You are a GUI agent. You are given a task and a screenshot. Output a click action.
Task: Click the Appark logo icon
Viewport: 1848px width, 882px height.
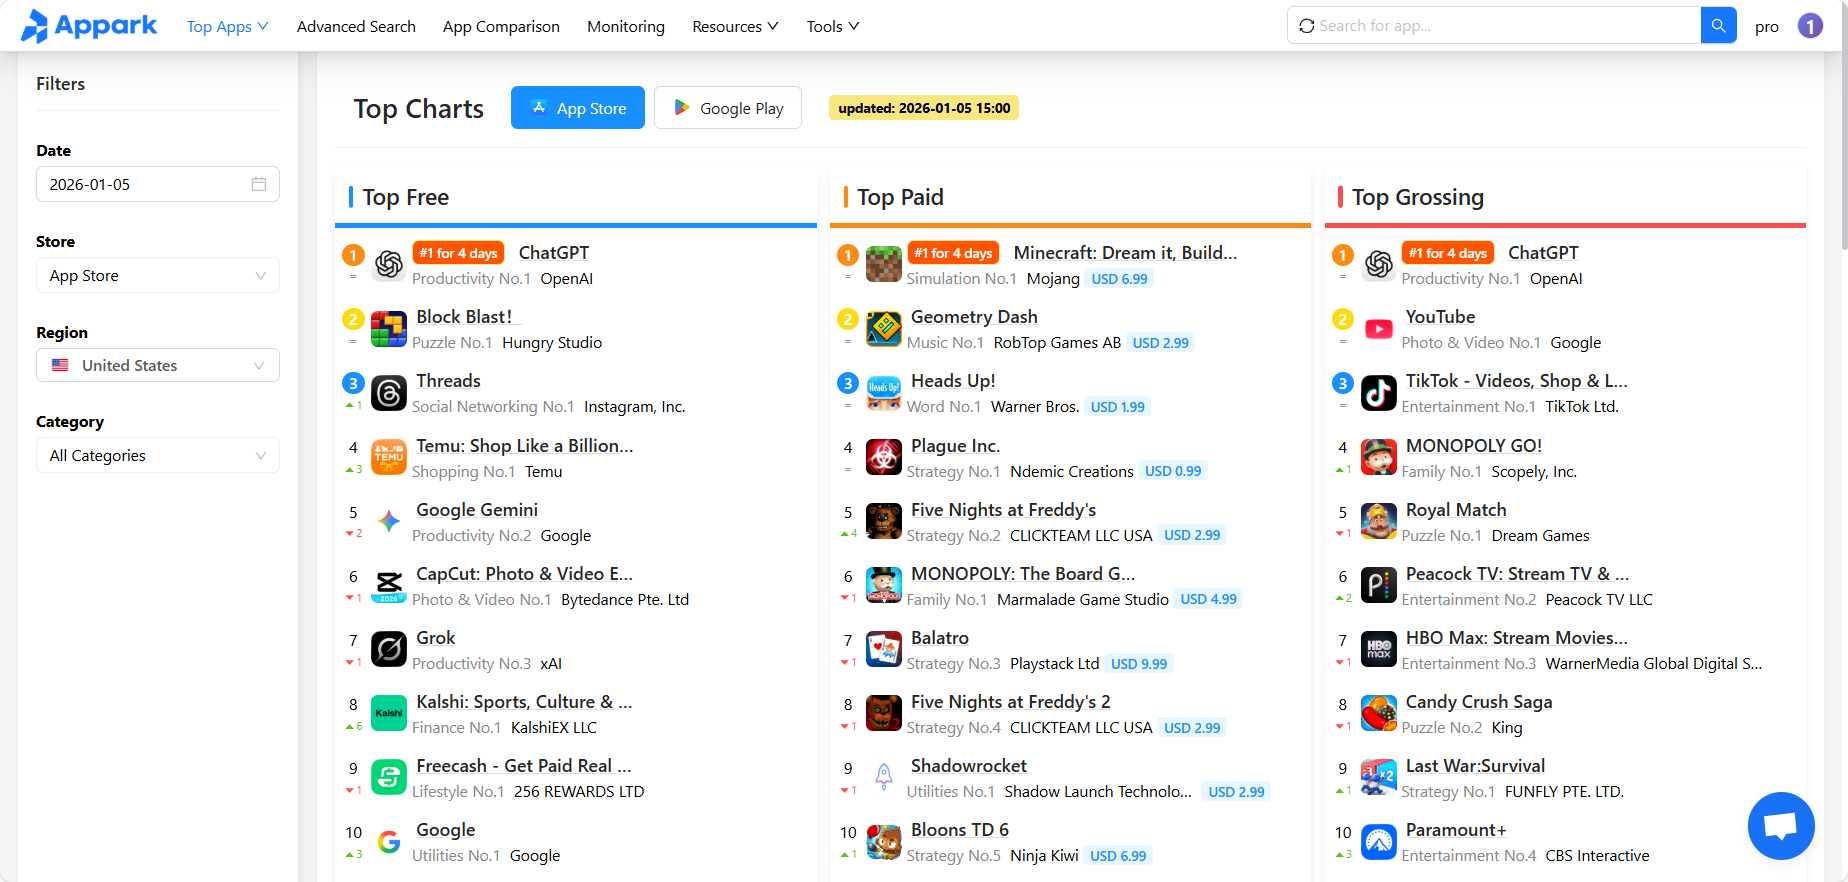[35, 26]
